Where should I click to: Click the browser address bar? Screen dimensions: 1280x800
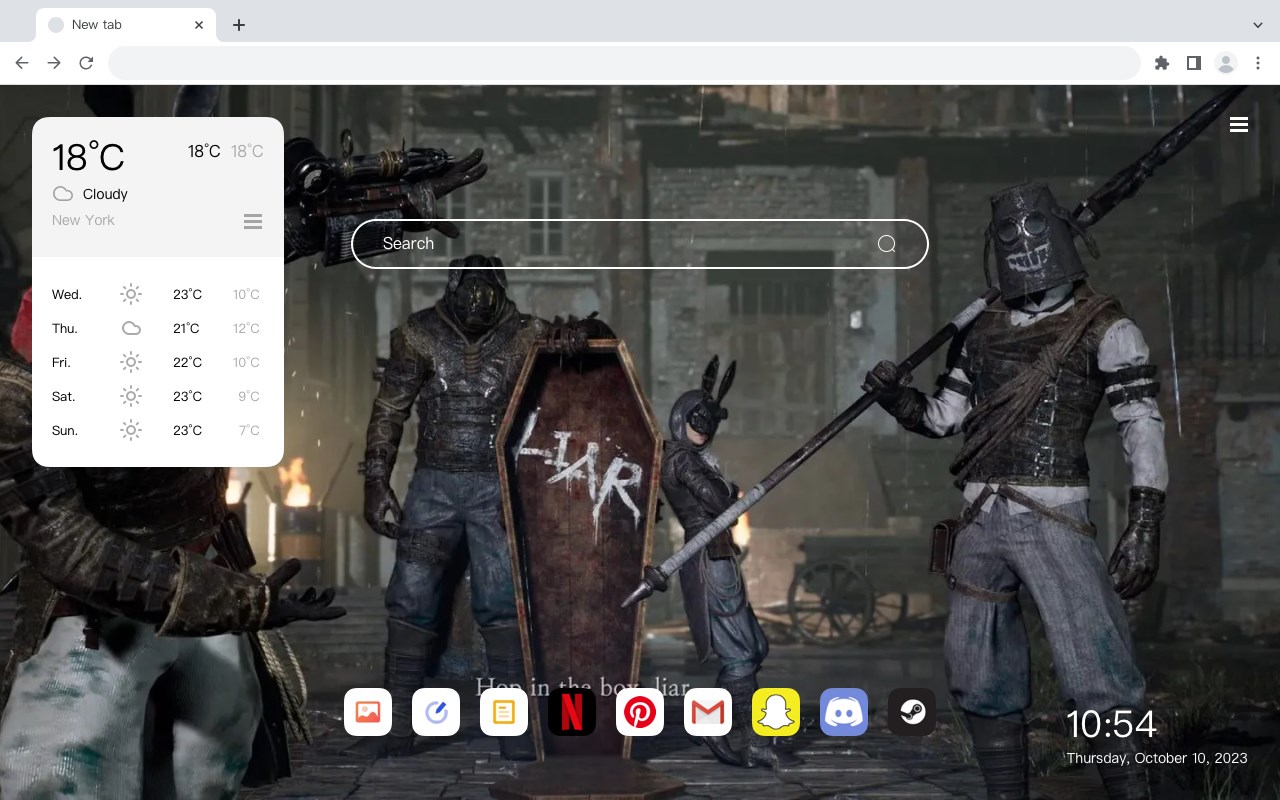point(624,63)
